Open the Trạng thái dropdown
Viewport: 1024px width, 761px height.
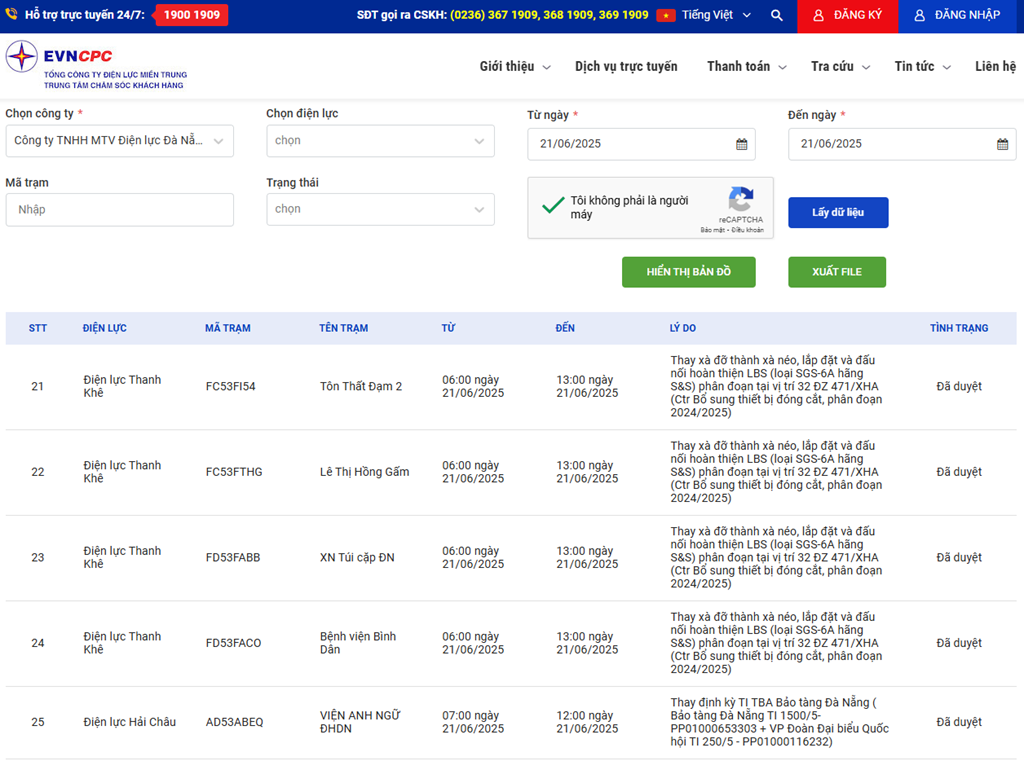click(x=380, y=209)
